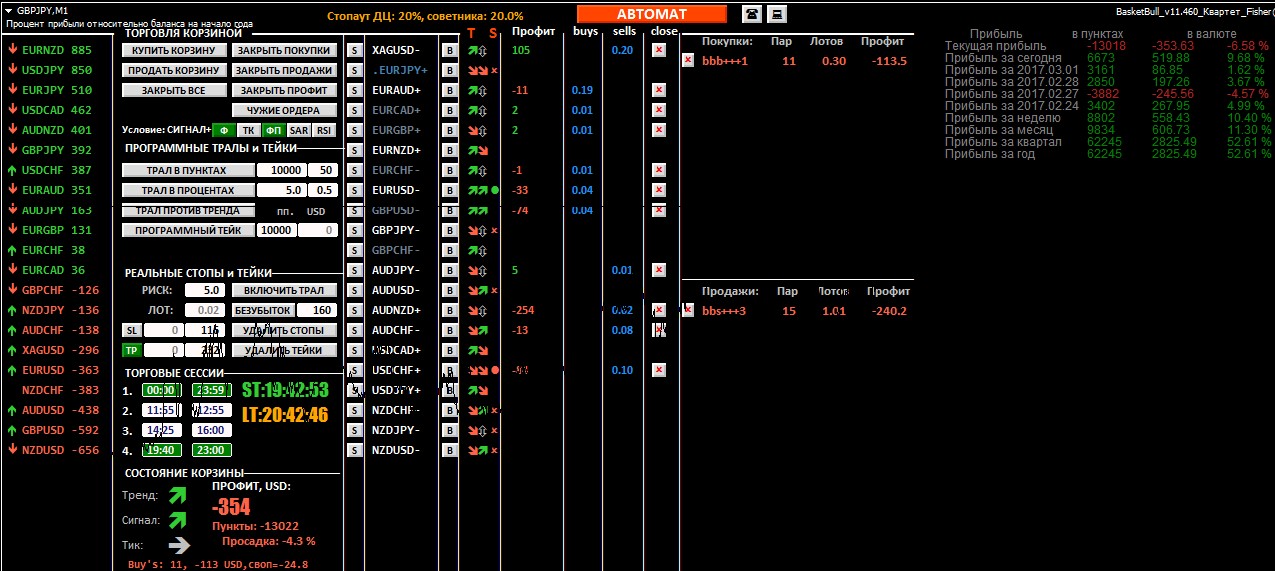The image size is (1275, 571).
Task: Click ВКЛЮЧИТЬ ТРАЛ button
Action: point(284,290)
